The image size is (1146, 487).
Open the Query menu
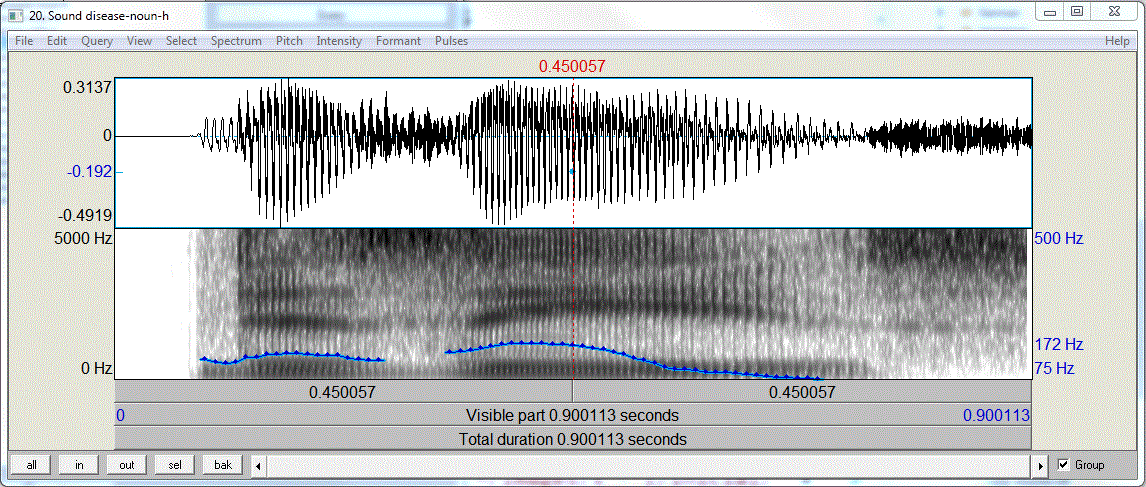(x=97, y=41)
